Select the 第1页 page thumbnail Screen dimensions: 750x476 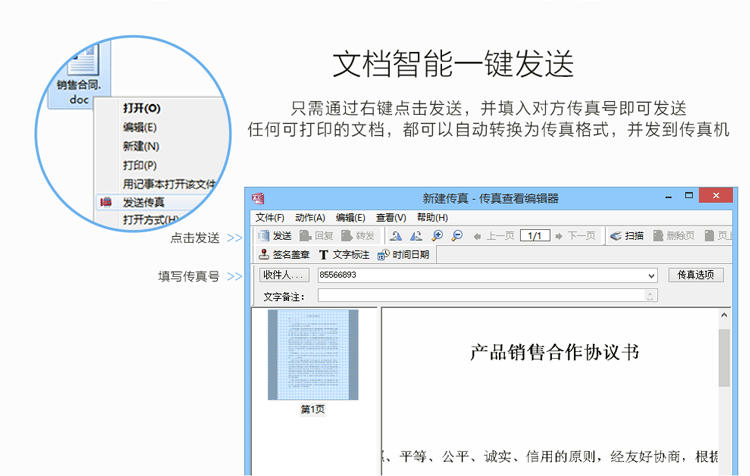[313, 355]
